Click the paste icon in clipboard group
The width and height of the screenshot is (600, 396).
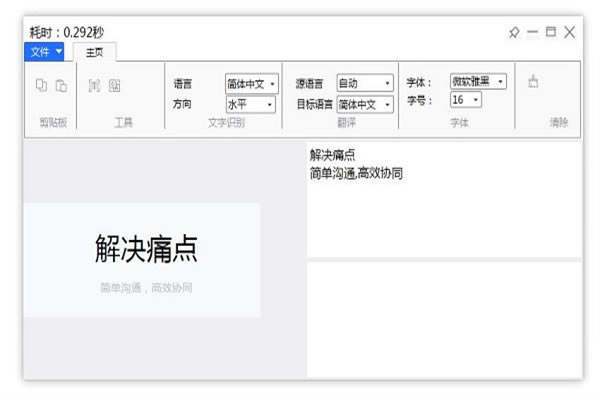click(x=61, y=85)
